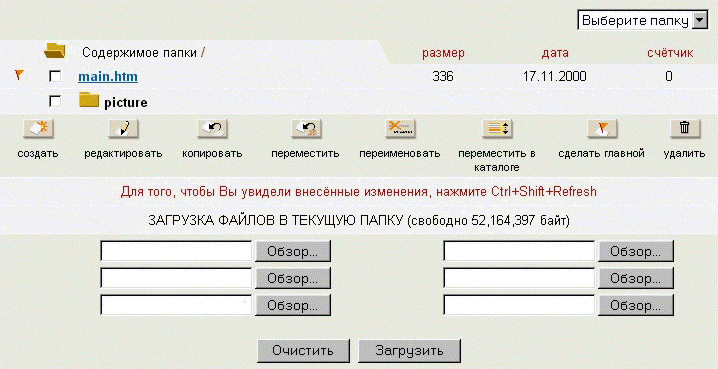
Task: Click the дата column header
Action: coord(555,53)
